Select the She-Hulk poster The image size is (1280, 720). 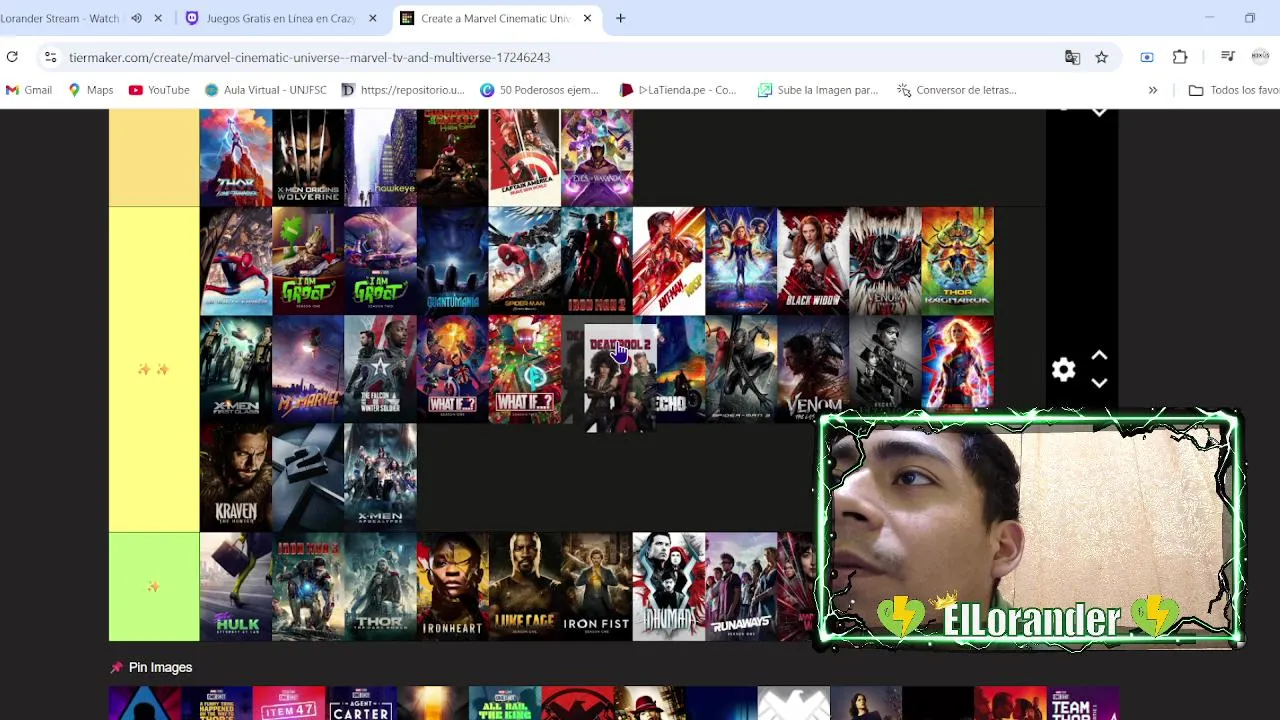tap(236, 587)
